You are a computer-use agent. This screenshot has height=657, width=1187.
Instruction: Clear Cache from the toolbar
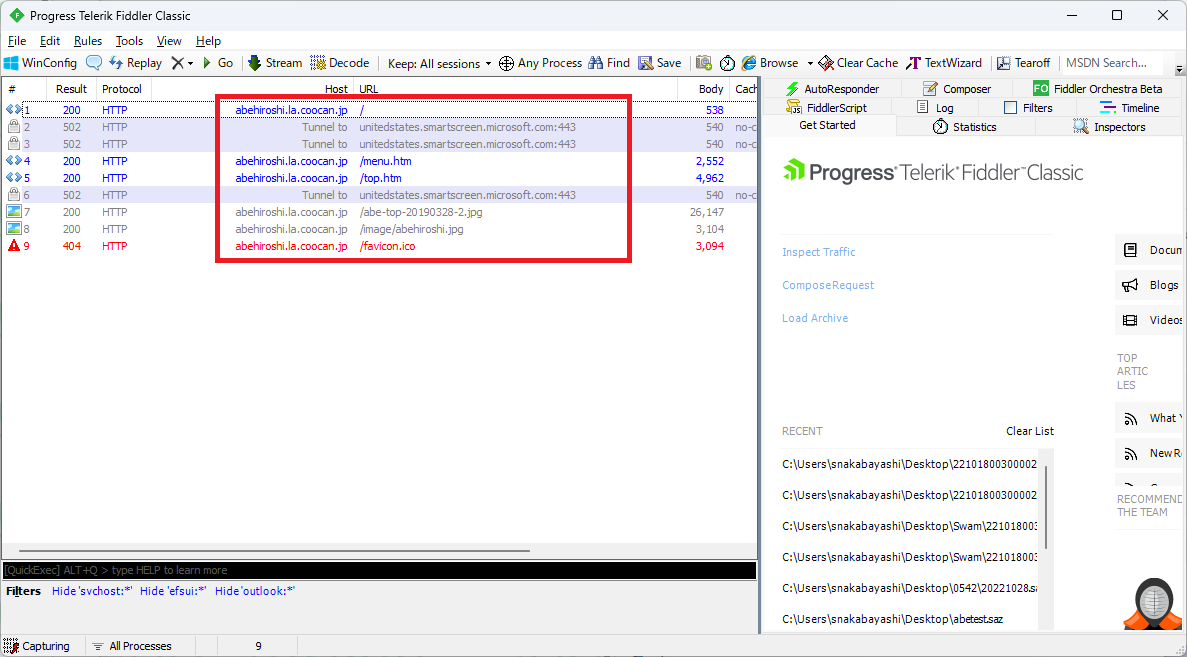click(x=858, y=63)
